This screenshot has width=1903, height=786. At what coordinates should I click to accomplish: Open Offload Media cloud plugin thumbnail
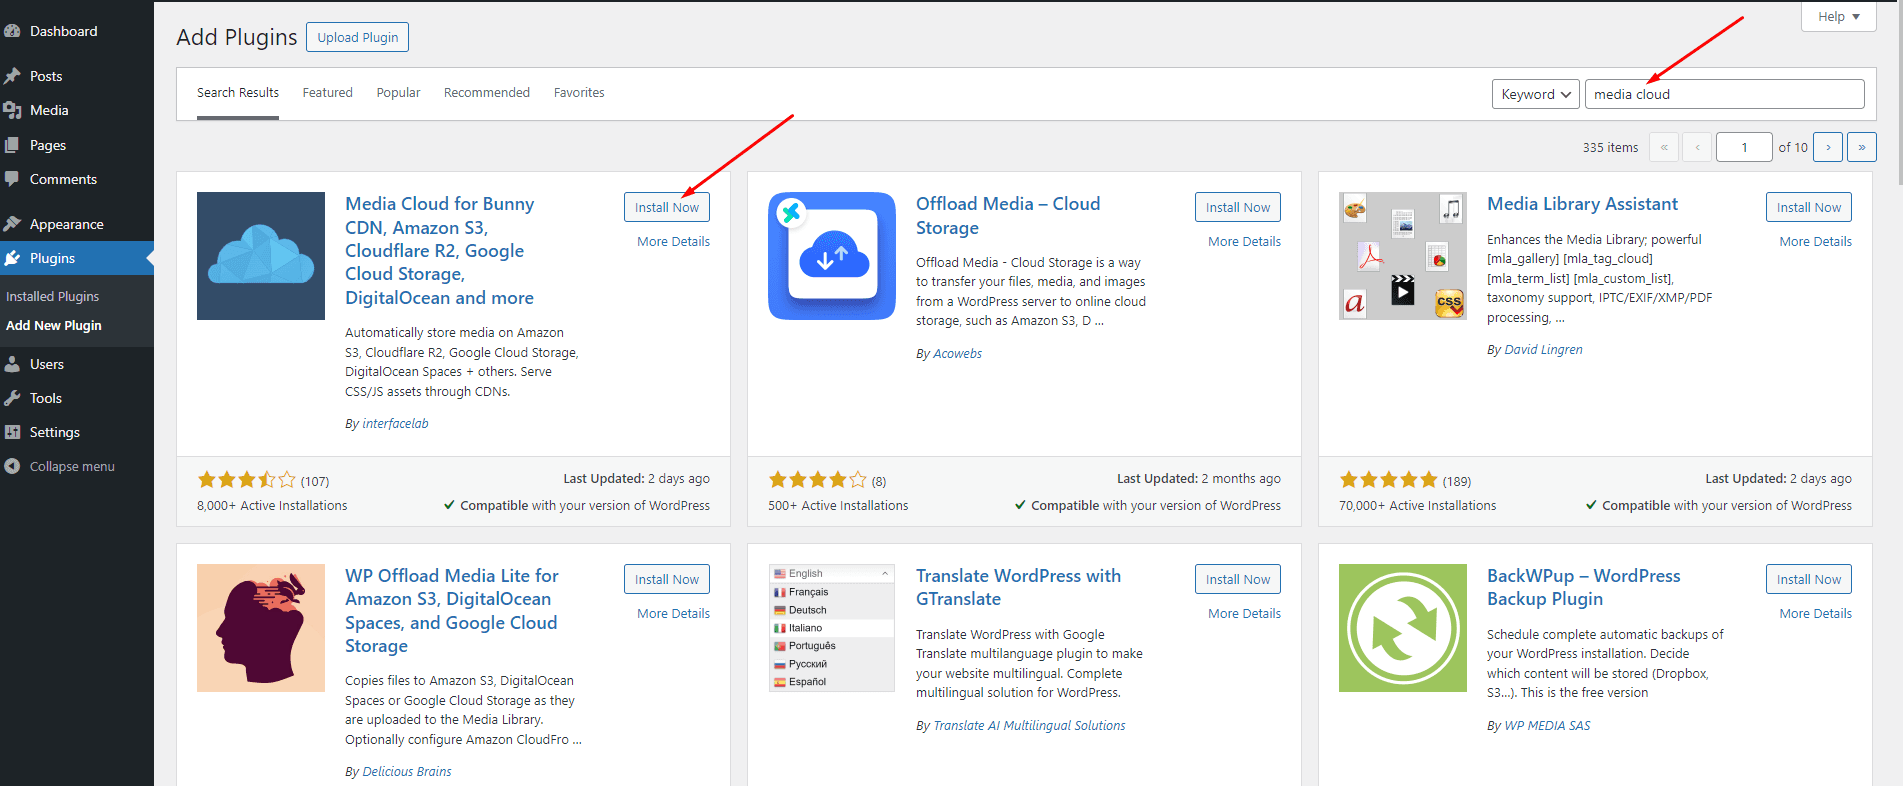(831, 256)
